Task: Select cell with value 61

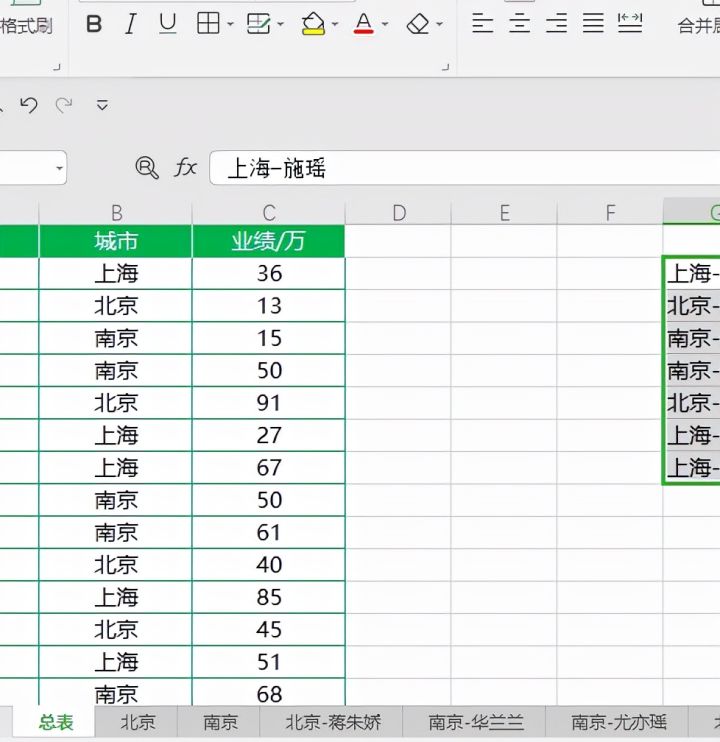Action: point(269,532)
